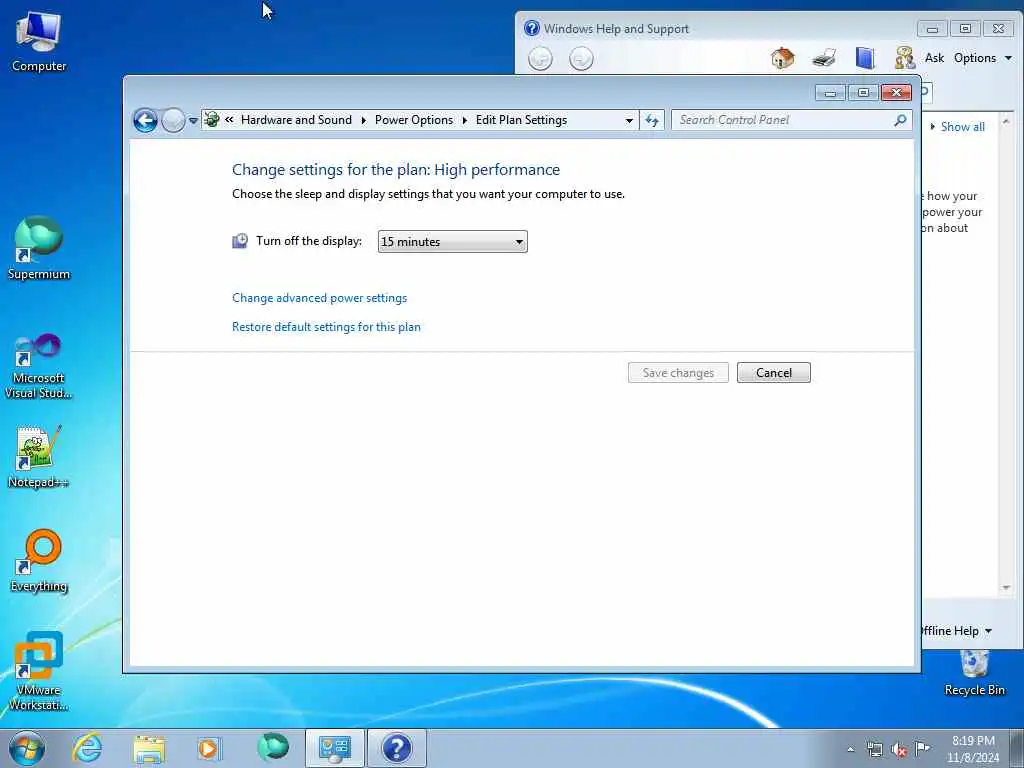
Task: Open Windows Media Player from taskbar
Action: (210, 748)
